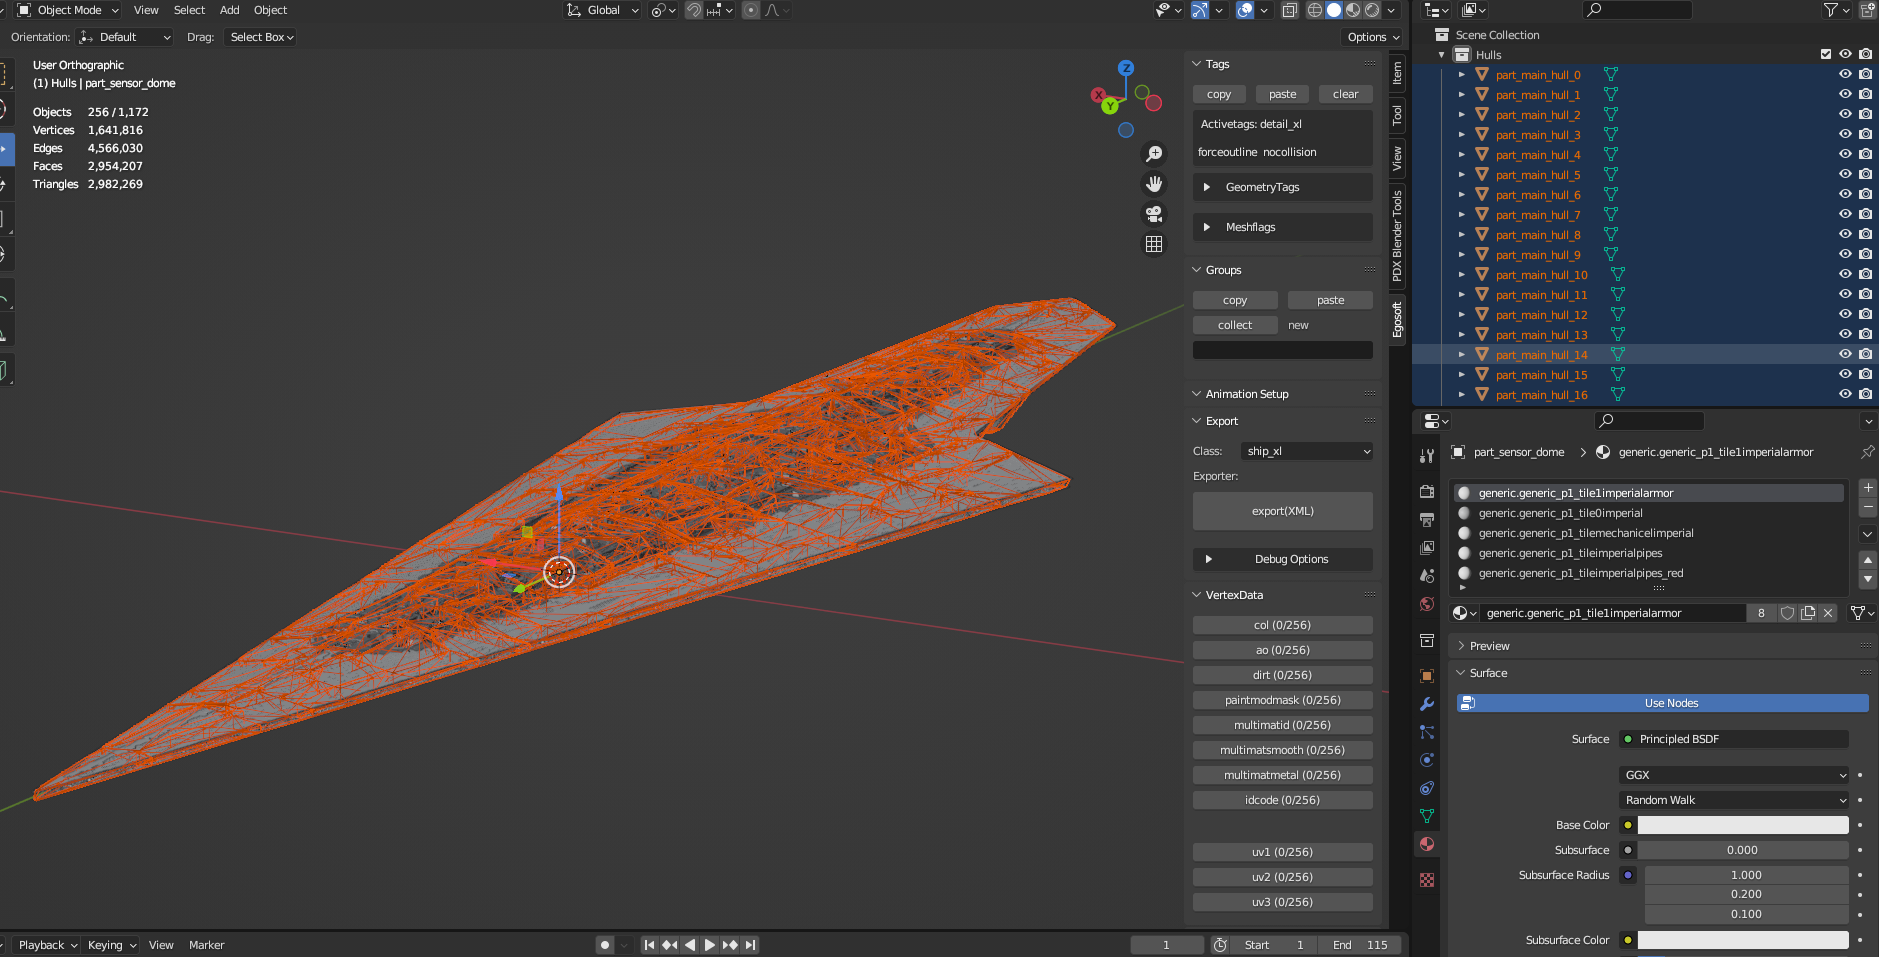Open the Object properties tab icon
Viewport: 1879px width, 957px height.
point(1427,676)
